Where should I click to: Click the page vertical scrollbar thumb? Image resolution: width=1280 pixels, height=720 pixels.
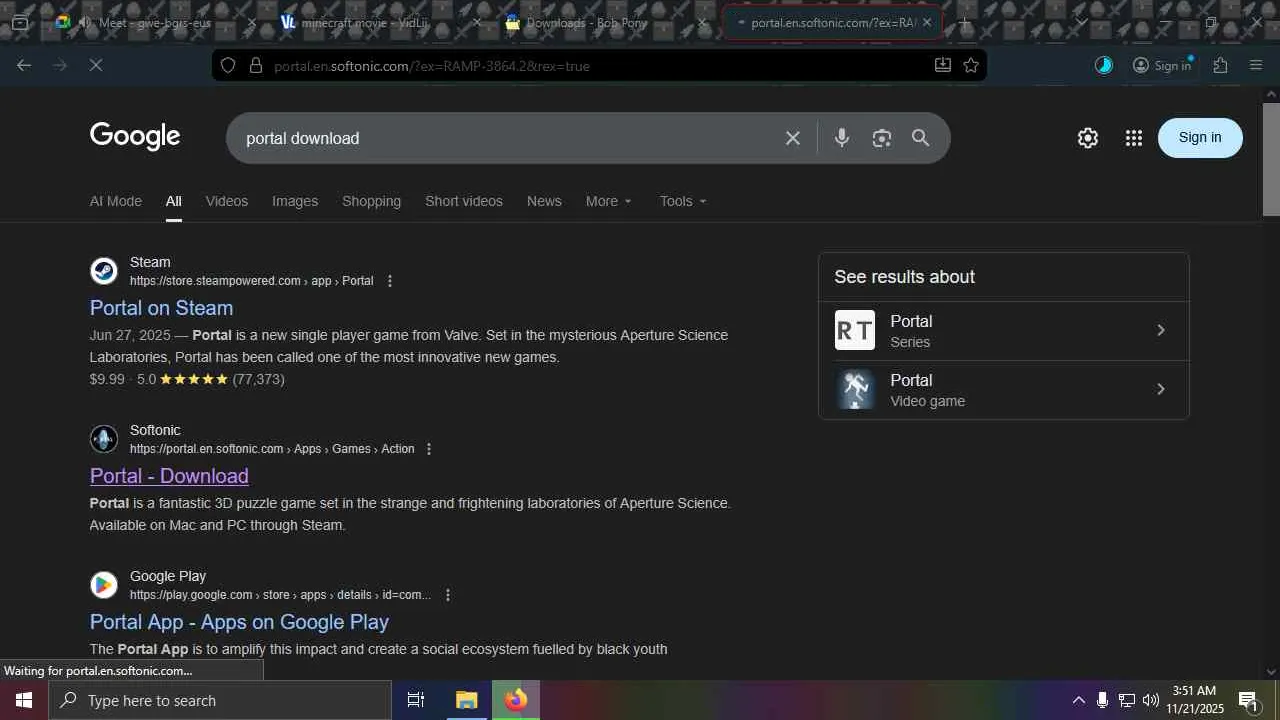pos(1271,160)
